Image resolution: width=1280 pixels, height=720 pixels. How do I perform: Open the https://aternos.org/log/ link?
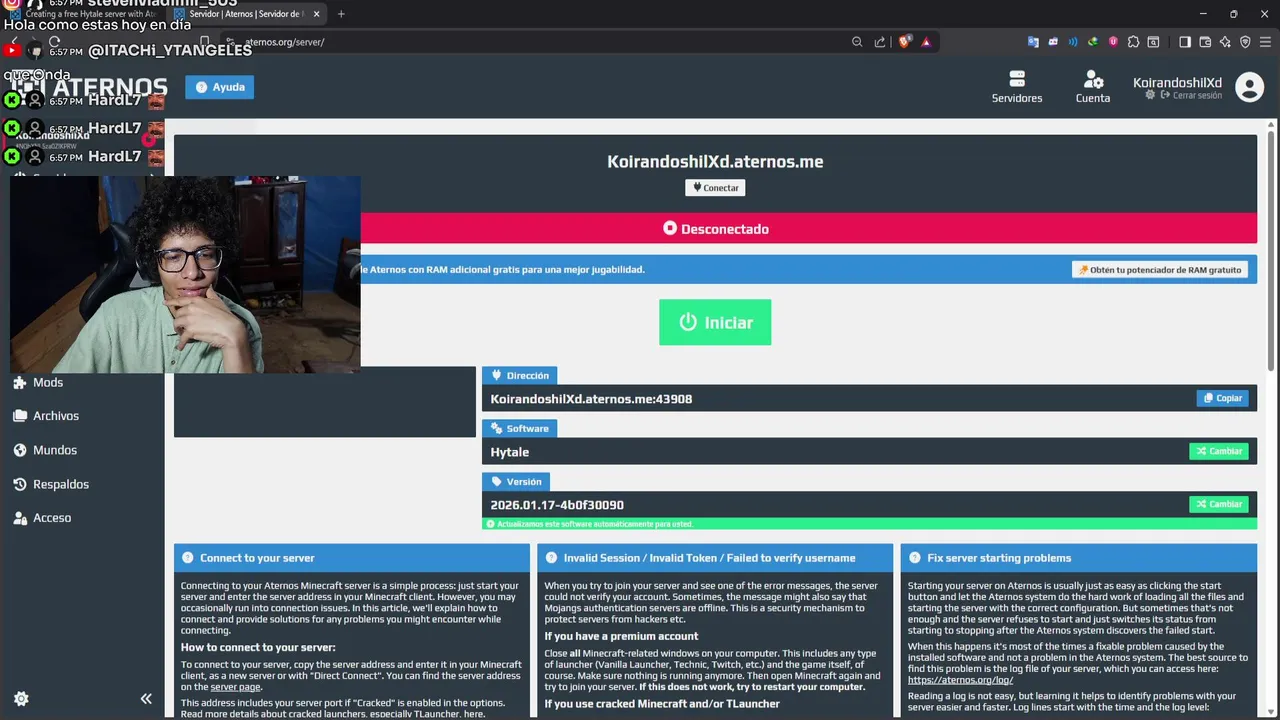pos(960,680)
